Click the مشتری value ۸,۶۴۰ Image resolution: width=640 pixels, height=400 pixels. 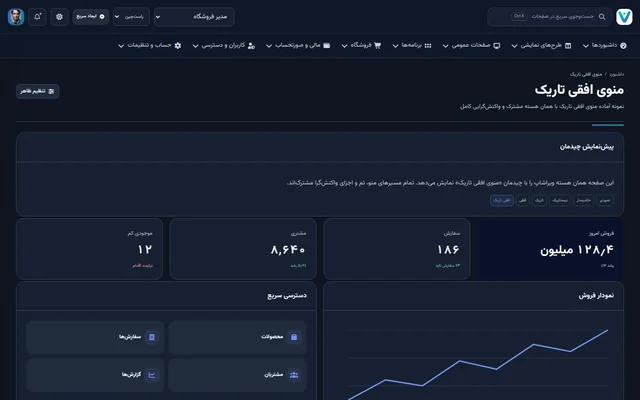click(288, 249)
